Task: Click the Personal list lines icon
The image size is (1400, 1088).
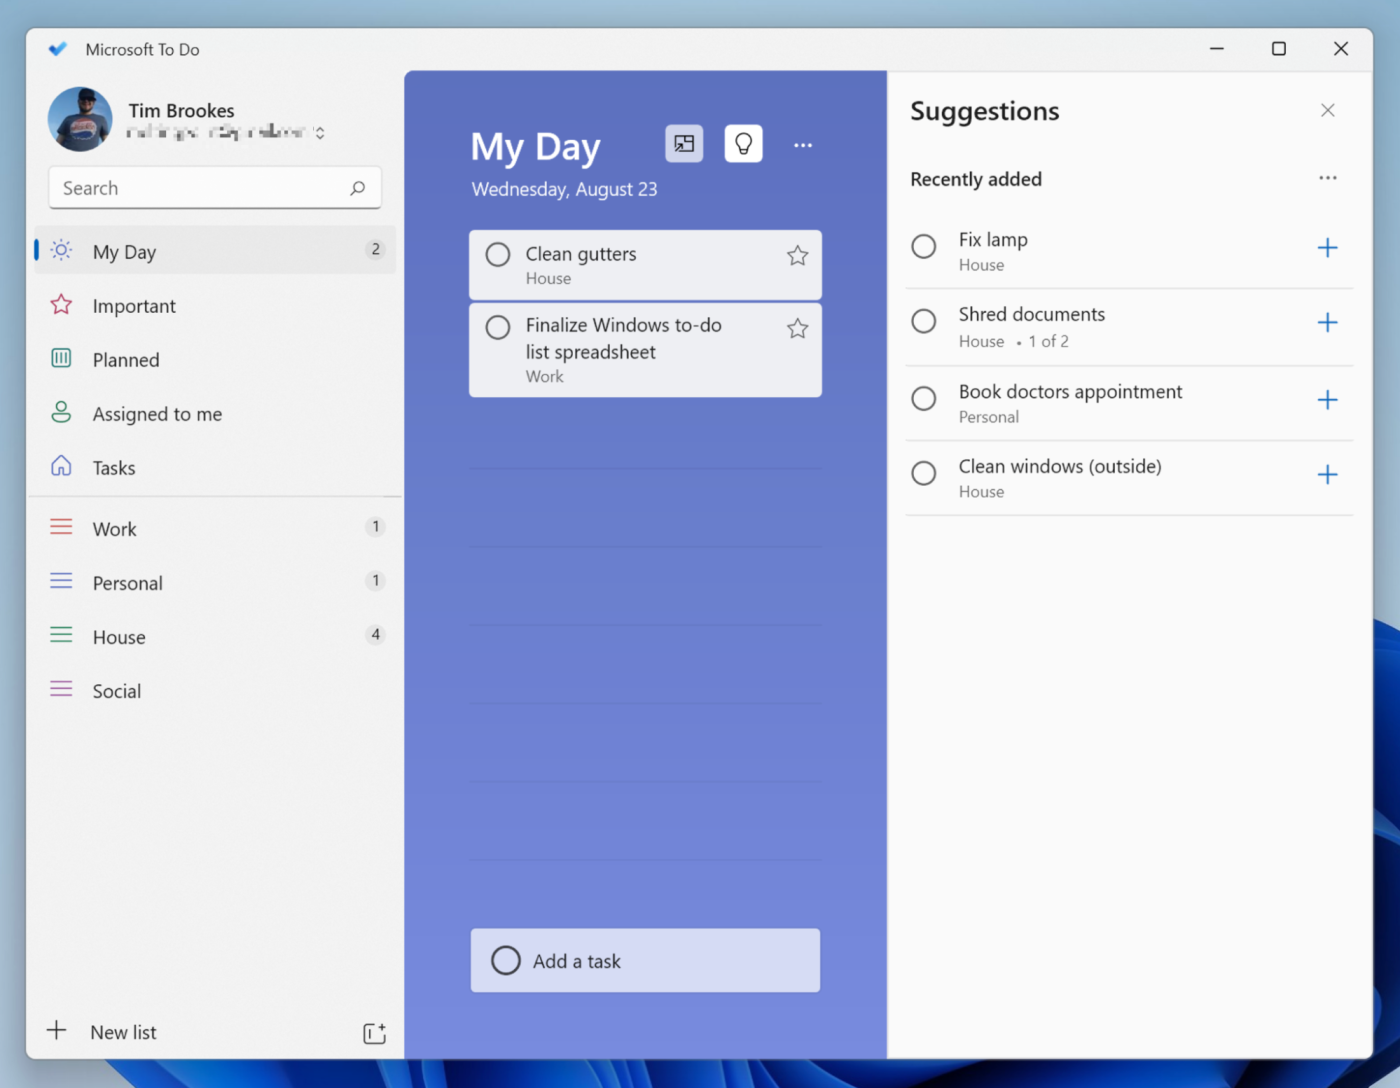Action: [x=61, y=580]
